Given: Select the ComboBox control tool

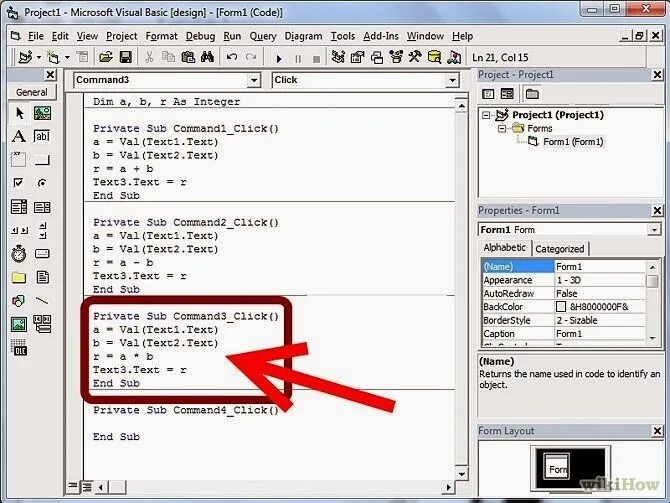Looking at the screenshot, I should (19, 207).
